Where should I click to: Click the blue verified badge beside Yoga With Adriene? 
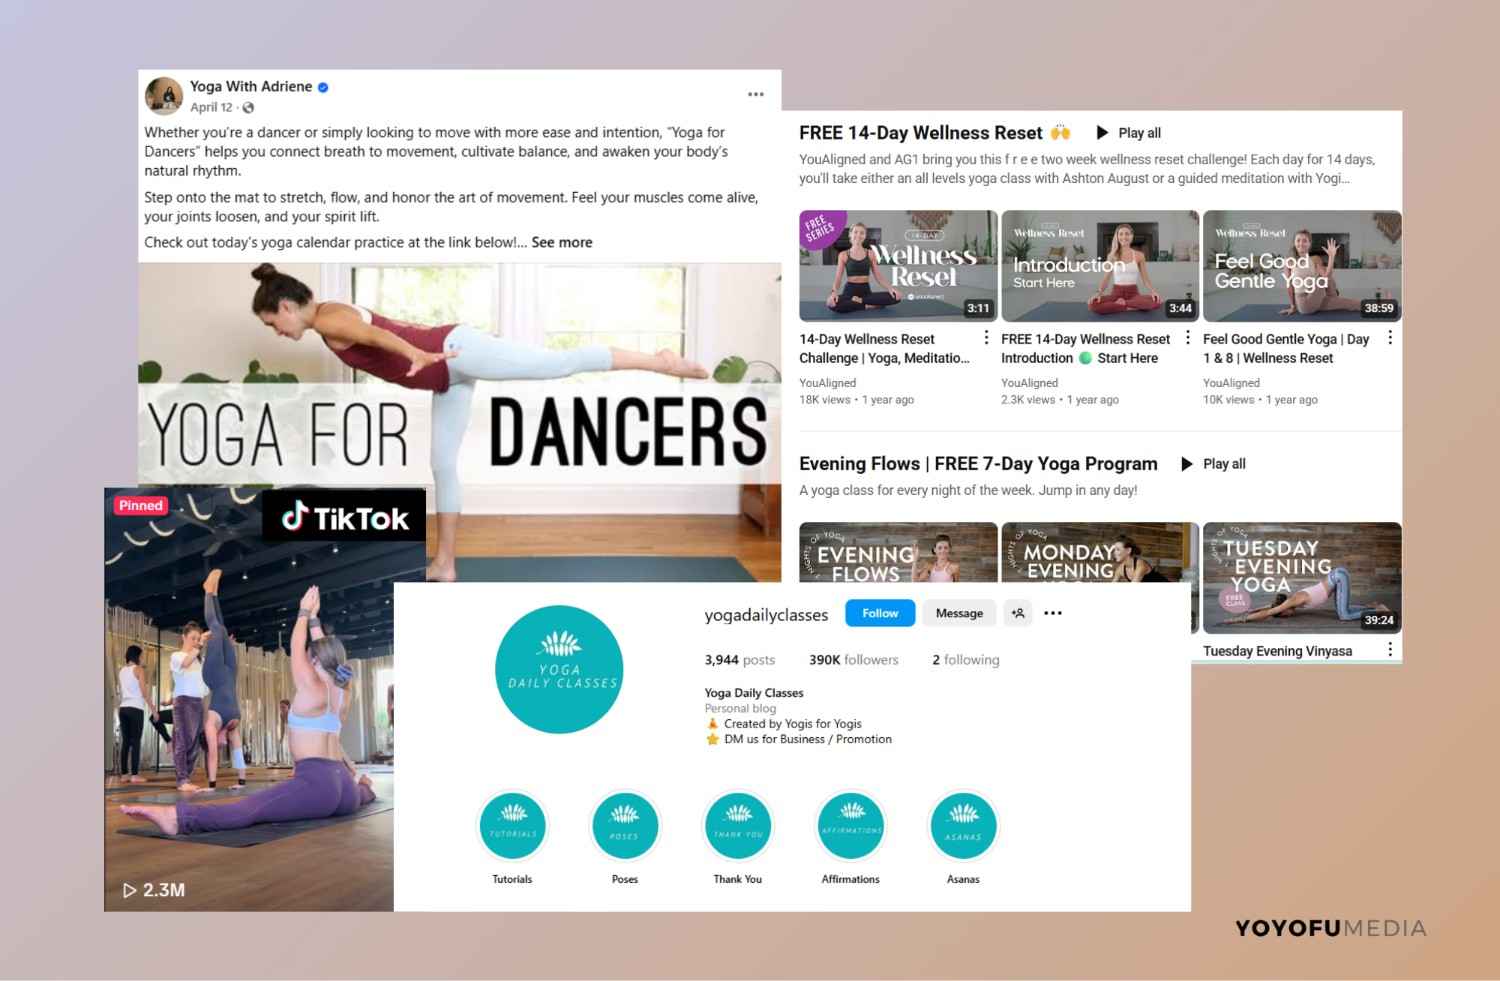coord(322,86)
